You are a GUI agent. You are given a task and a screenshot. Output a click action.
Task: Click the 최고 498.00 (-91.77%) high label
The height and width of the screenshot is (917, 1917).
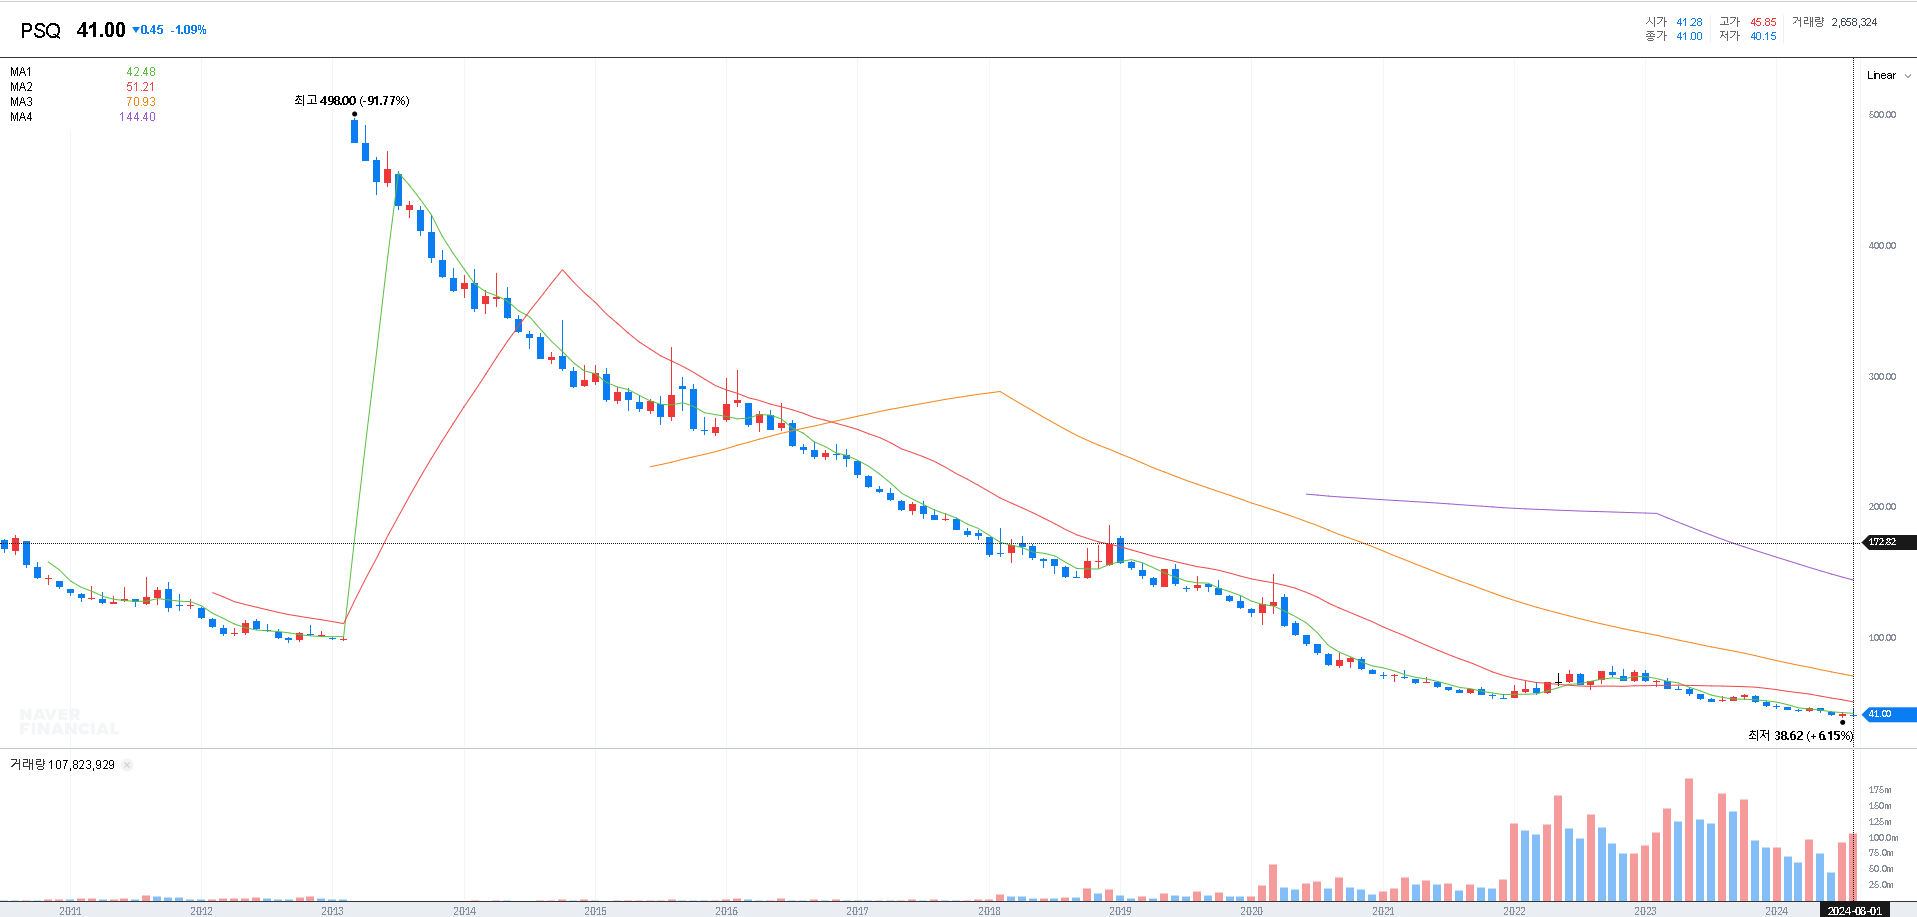coord(351,100)
